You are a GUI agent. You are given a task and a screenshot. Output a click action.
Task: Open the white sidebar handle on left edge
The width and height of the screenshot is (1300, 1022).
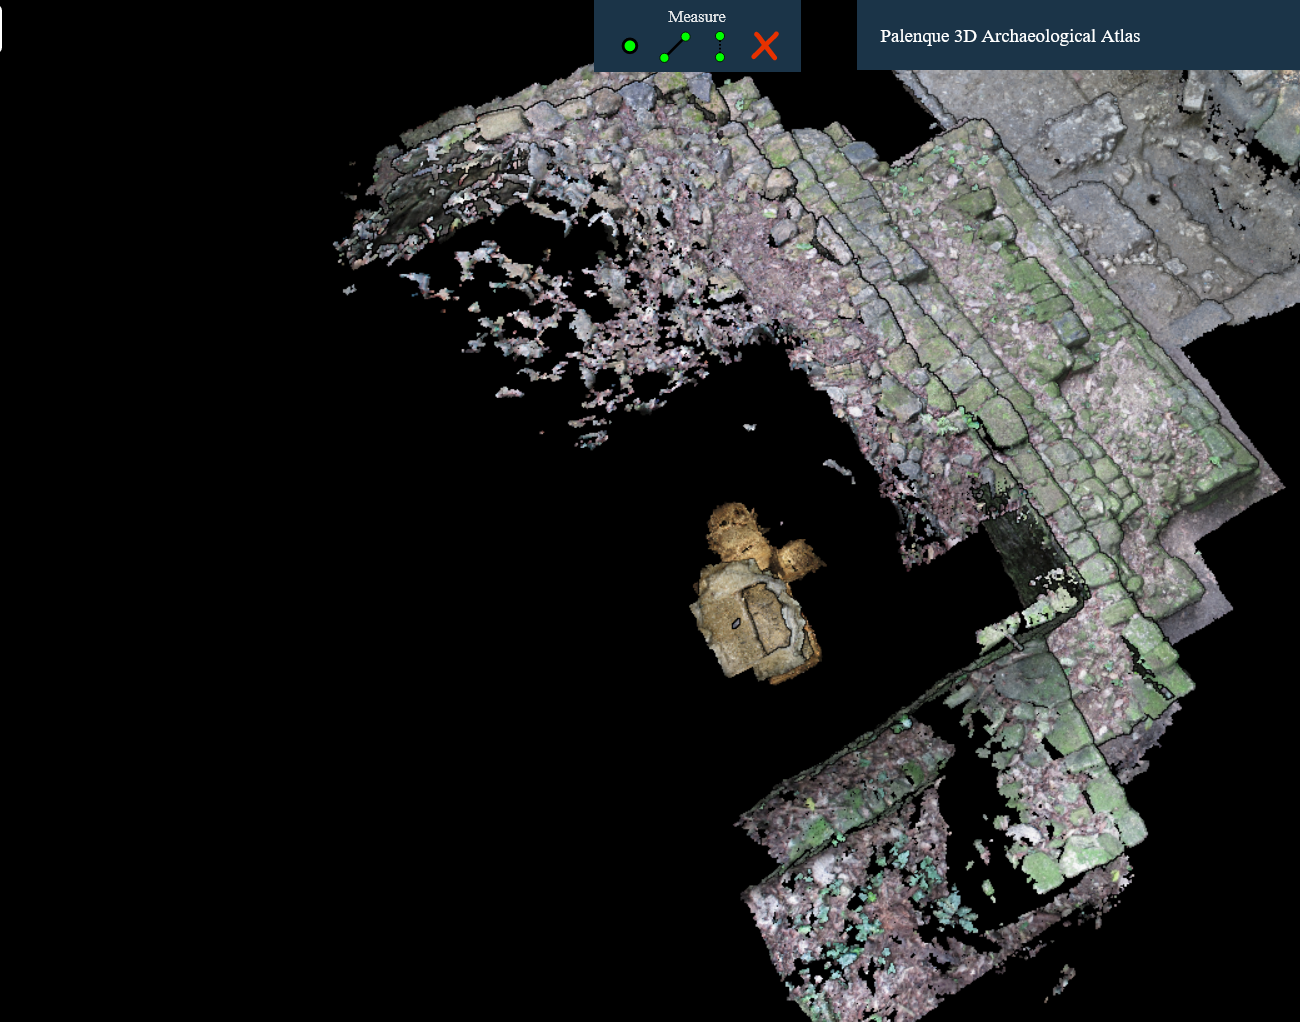tap(3, 28)
